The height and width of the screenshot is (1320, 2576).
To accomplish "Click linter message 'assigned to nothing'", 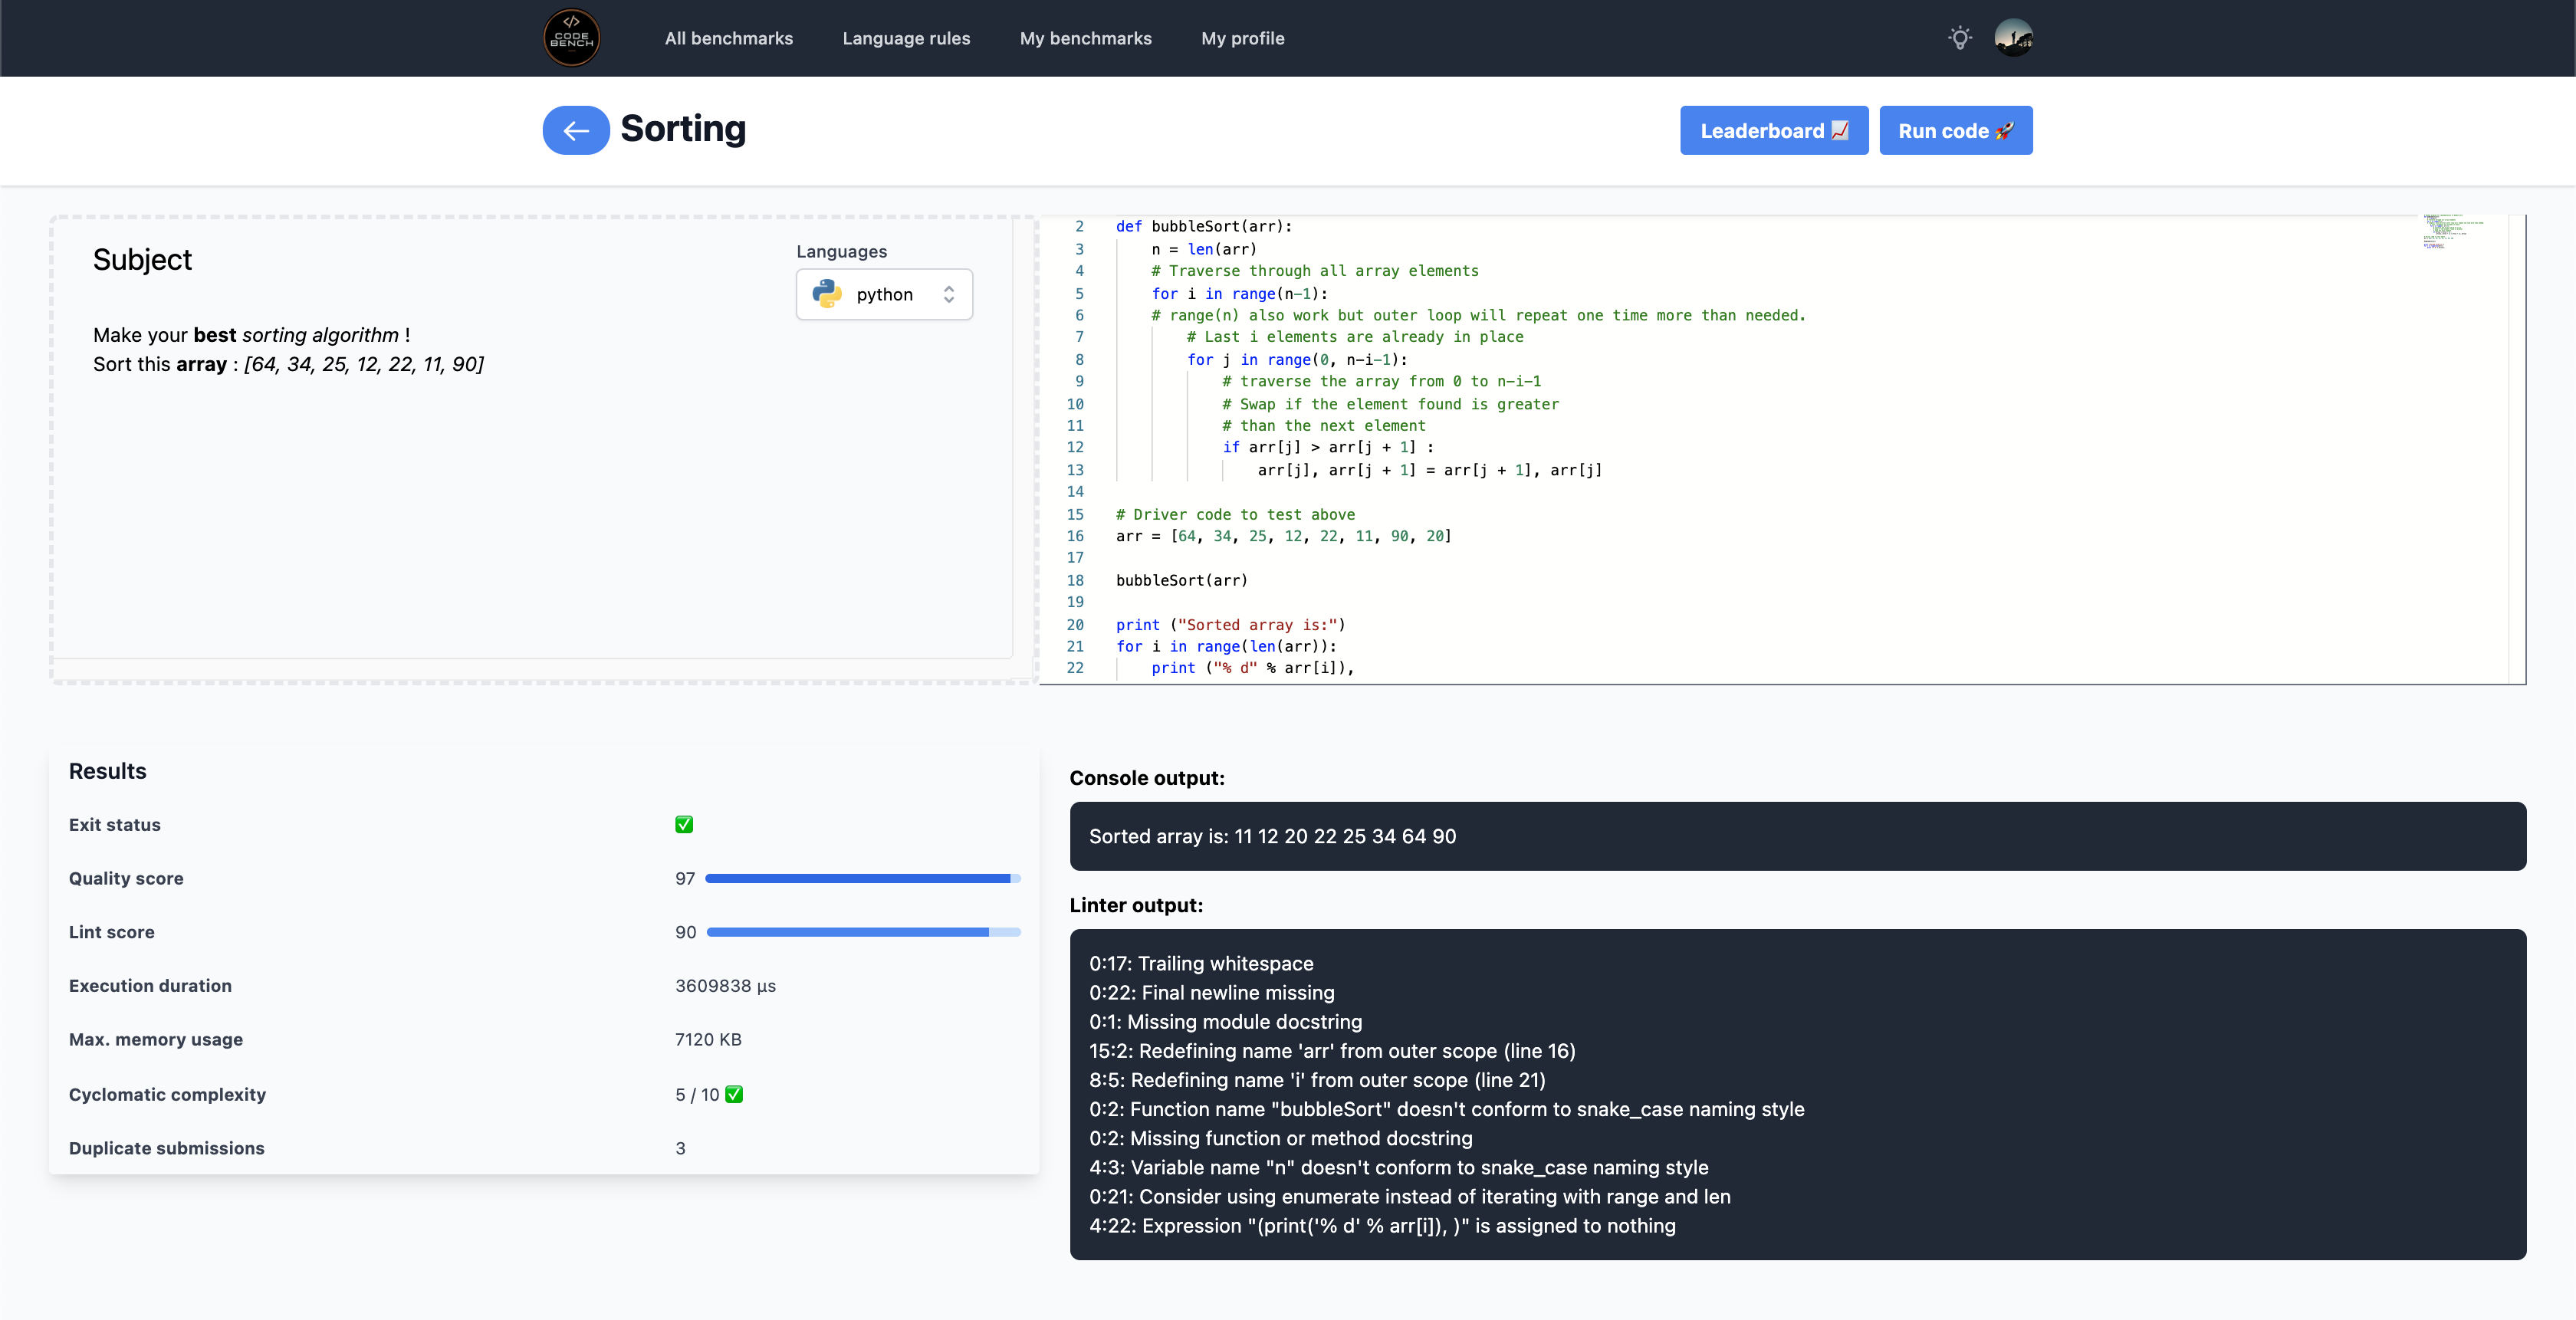I will [x=1382, y=1225].
